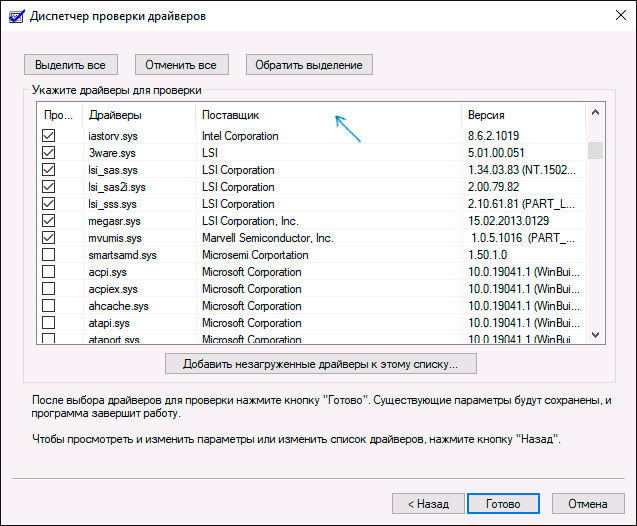
Task: Select the 'ahcache.sys' driver name
Action: coord(119,306)
